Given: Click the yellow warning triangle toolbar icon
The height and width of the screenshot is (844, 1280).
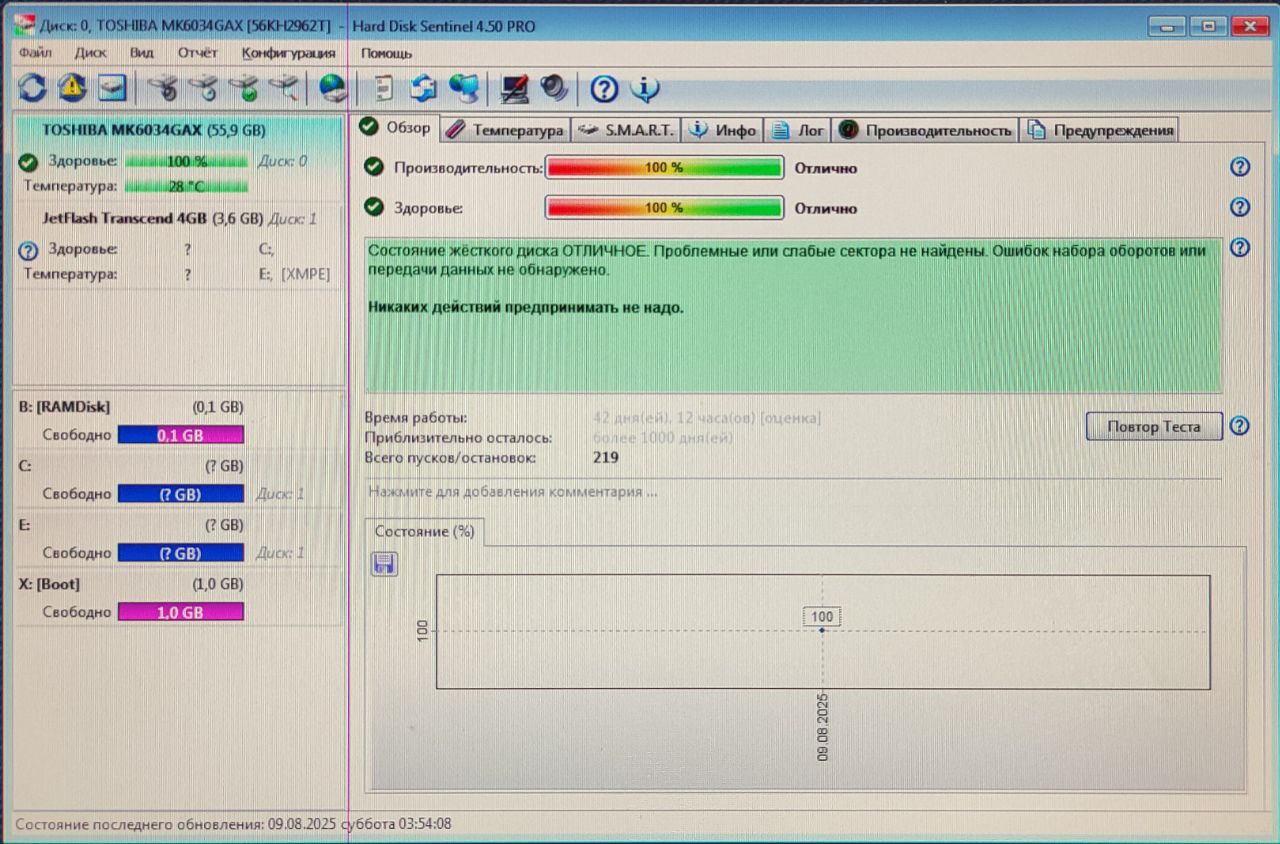Looking at the screenshot, I should click(x=72, y=89).
